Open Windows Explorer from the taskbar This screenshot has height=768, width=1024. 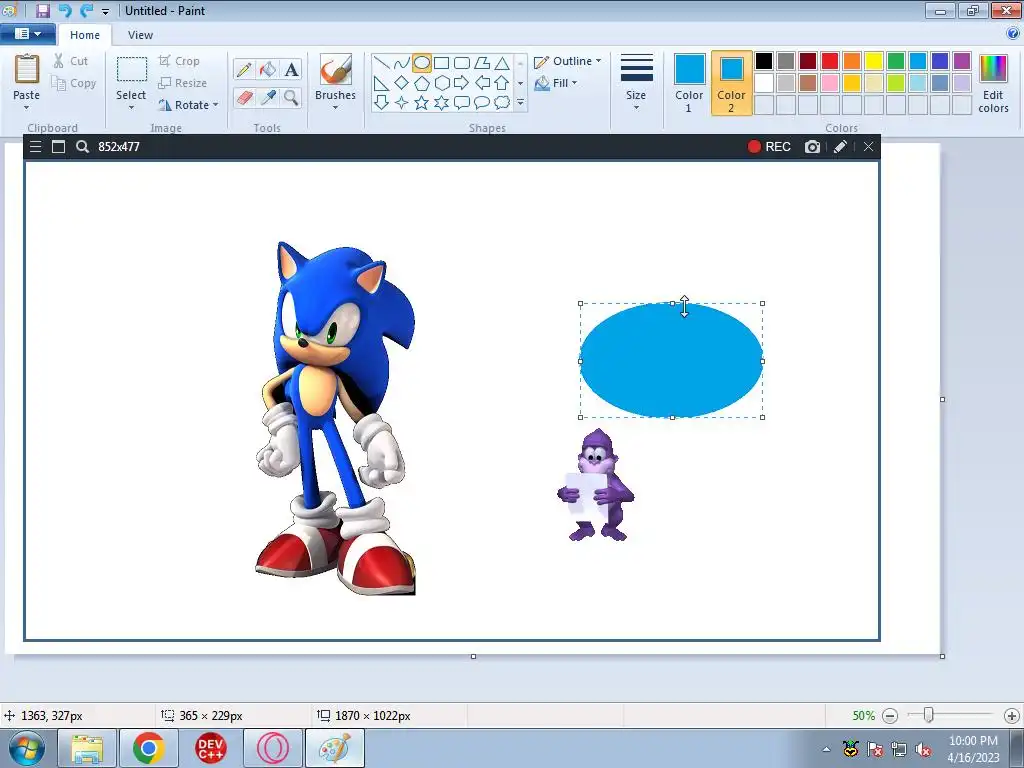[x=87, y=748]
